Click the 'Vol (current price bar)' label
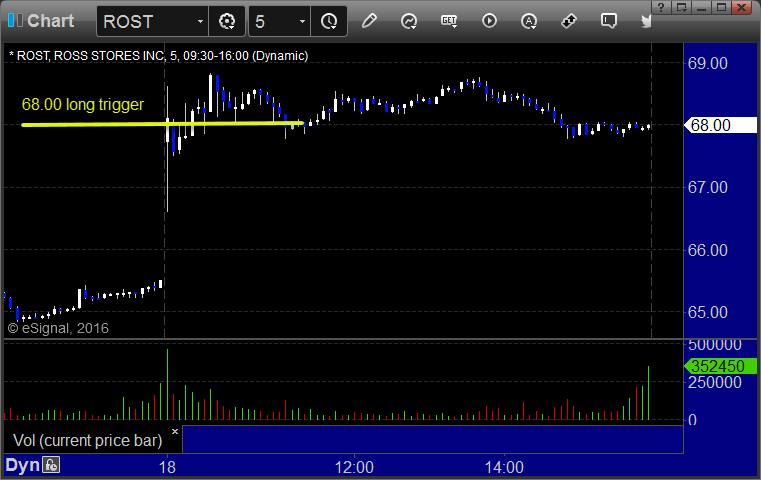 pyautogui.click(x=87, y=440)
